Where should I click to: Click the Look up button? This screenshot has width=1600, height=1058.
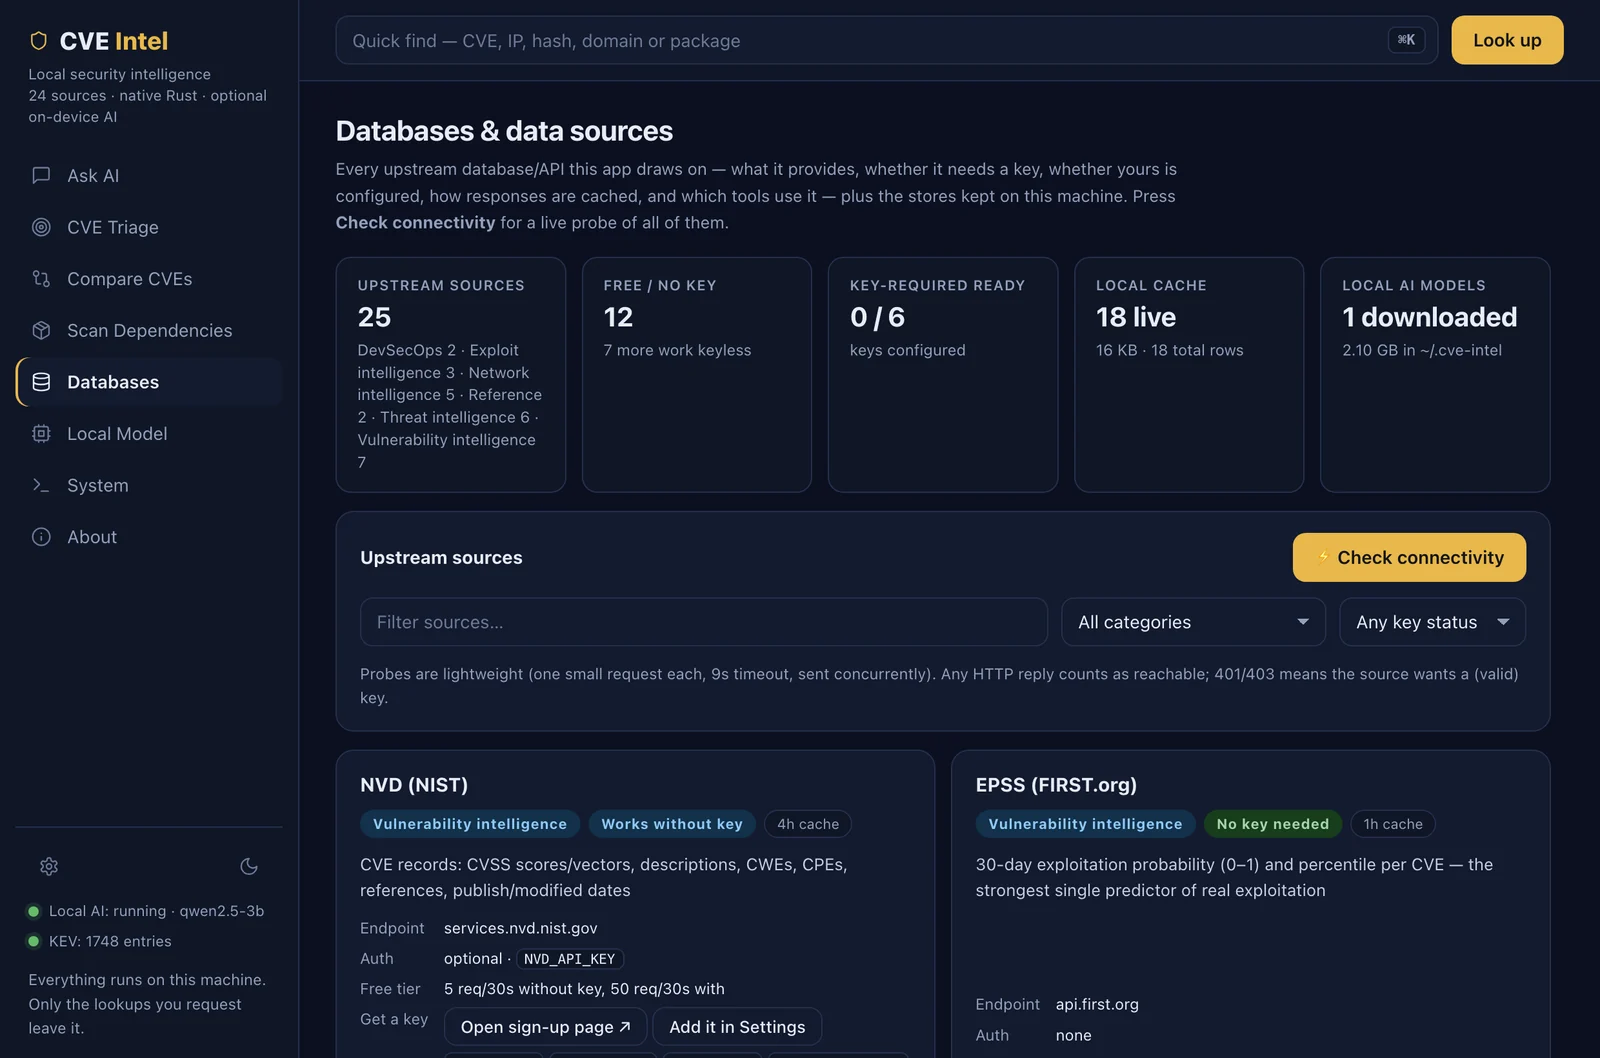(x=1507, y=40)
